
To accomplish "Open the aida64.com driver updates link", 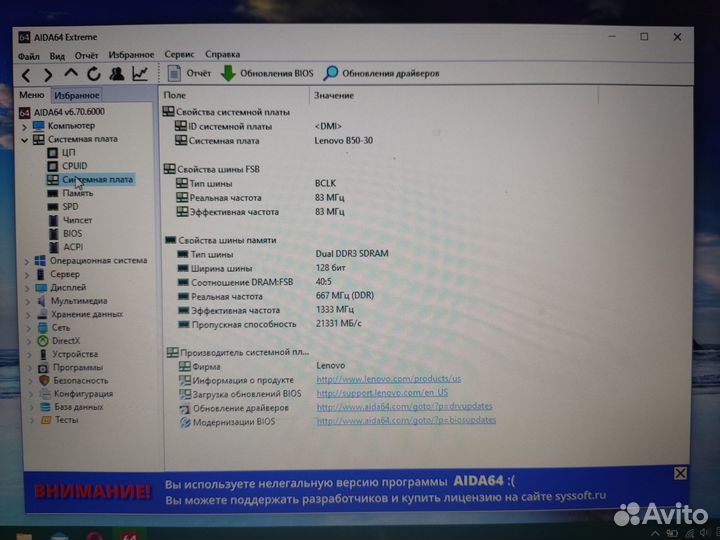I will coord(405,406).
